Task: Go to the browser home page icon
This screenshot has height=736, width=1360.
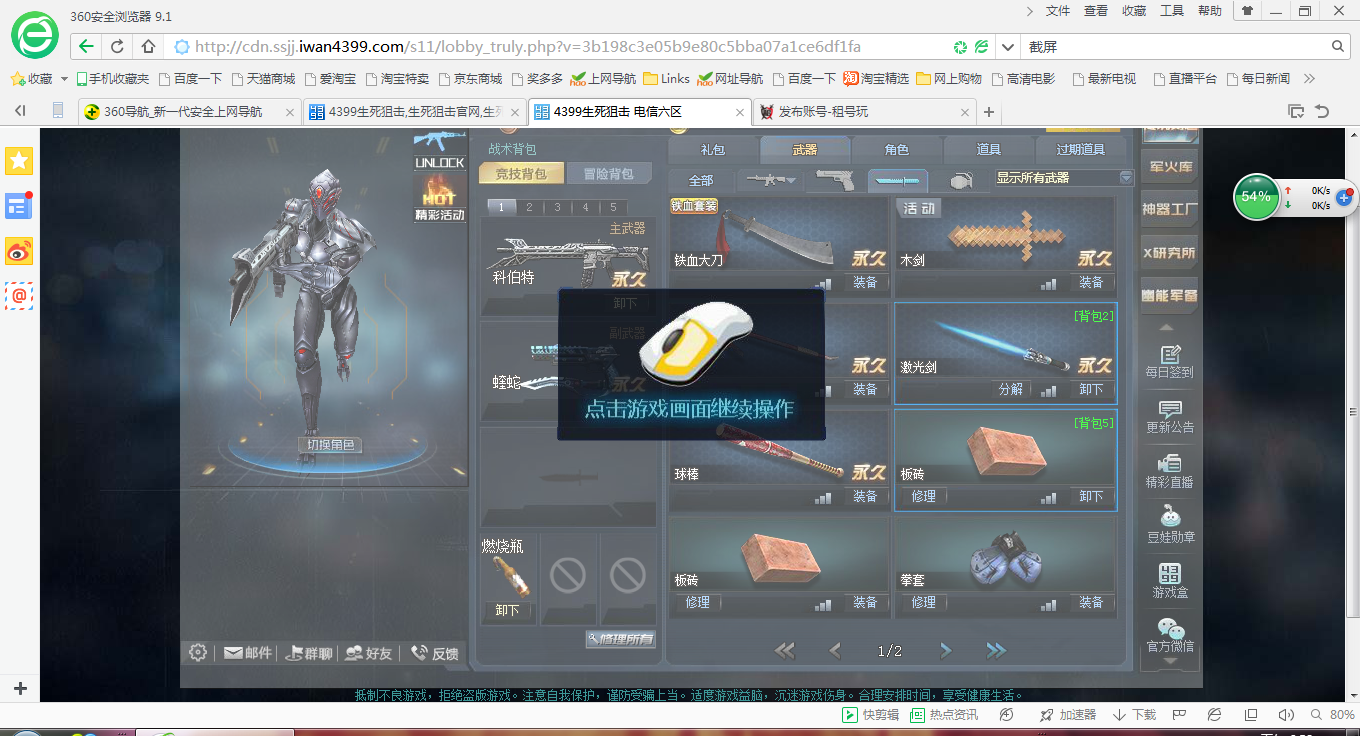Action: [148, 46]
